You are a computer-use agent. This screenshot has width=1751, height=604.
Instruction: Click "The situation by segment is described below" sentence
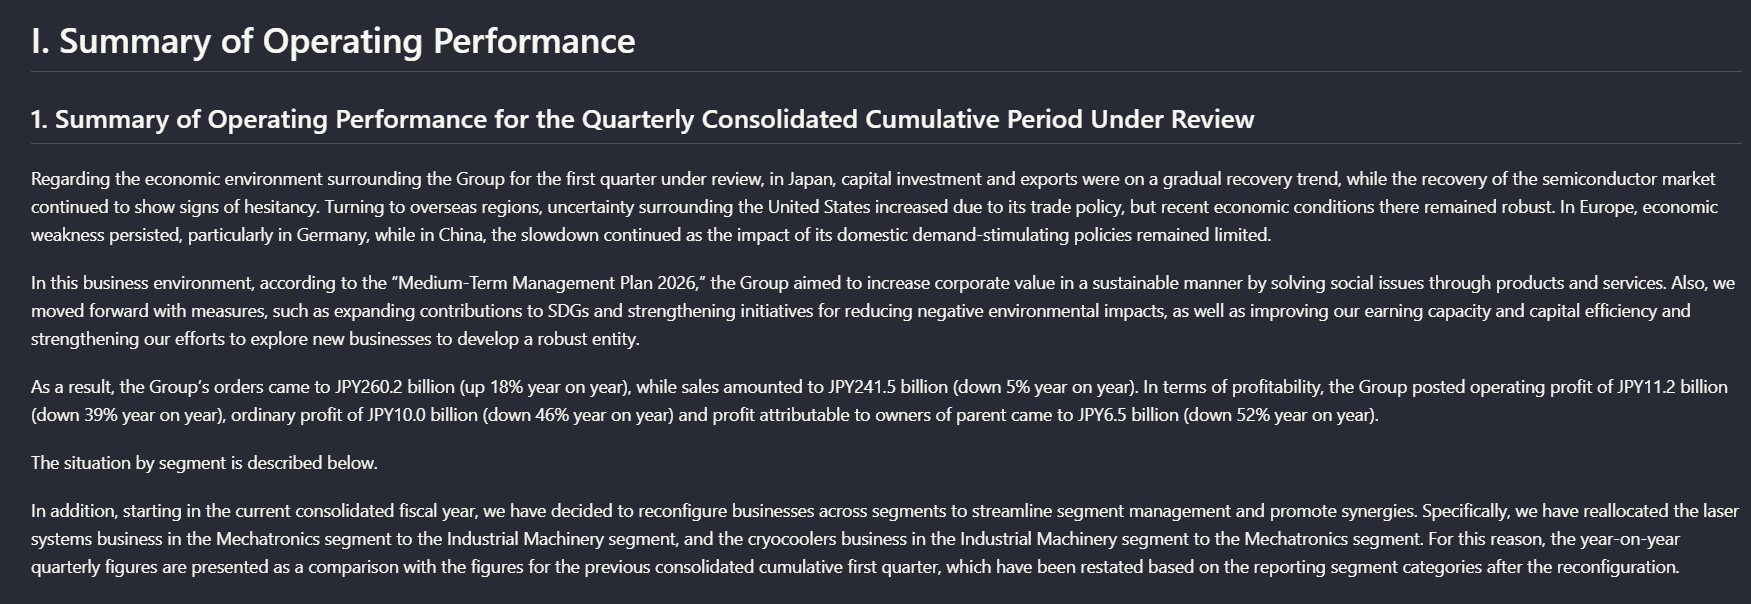[204, 463]
